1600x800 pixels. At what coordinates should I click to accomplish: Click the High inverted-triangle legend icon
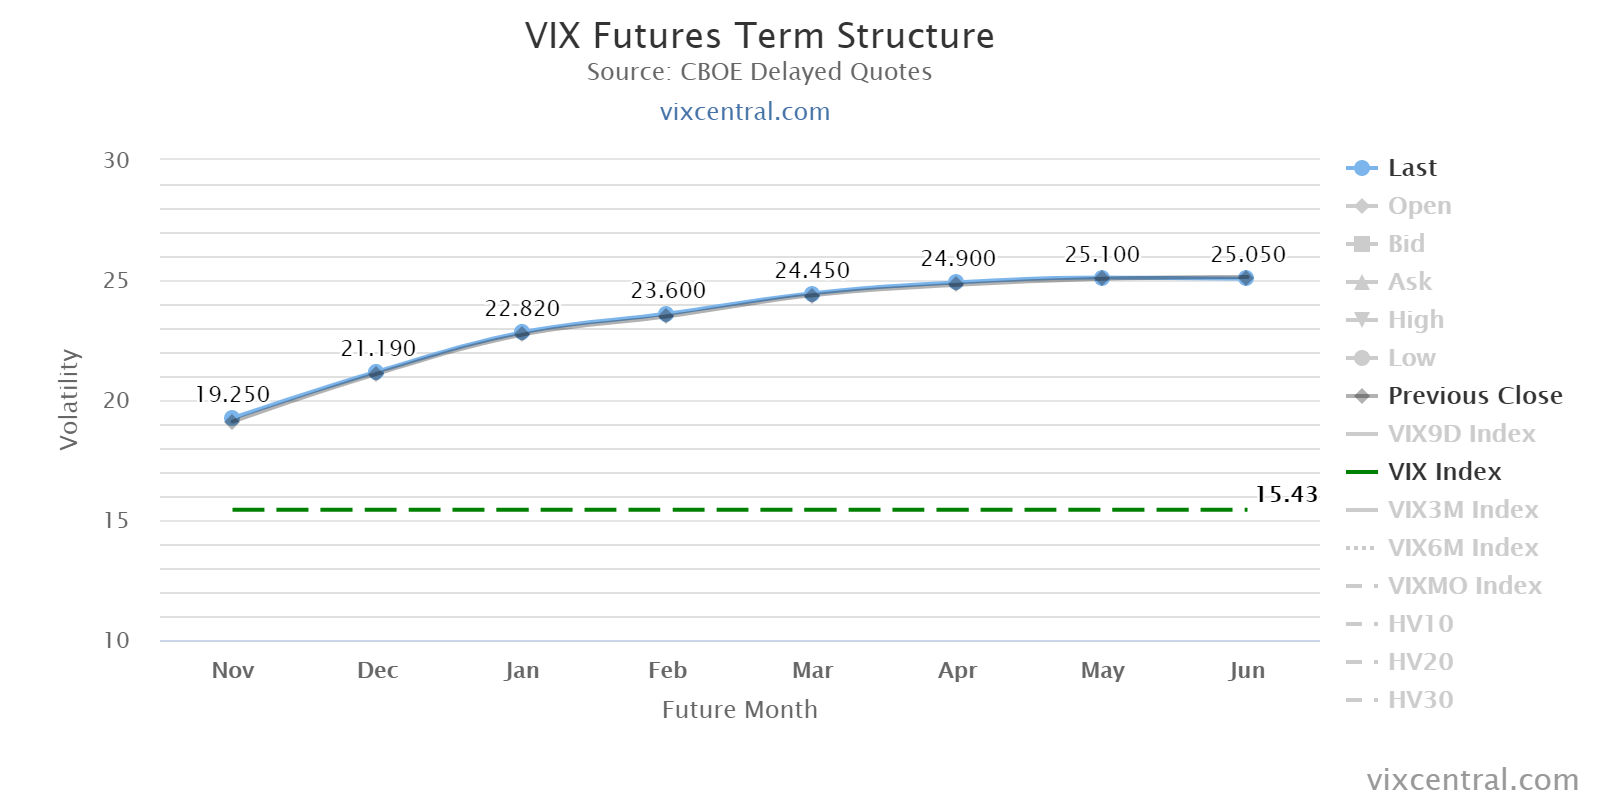coord(1362,320)
